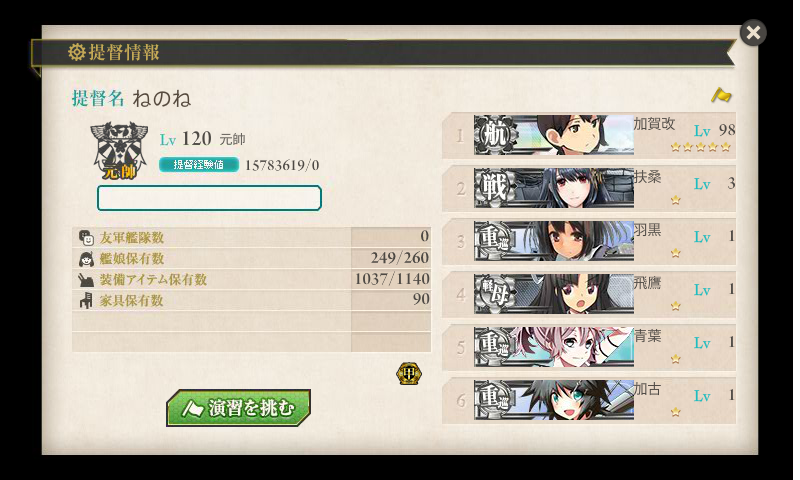Click the 友軍艦隊数 face icon
Screen dimensions: 800x480
86,237
